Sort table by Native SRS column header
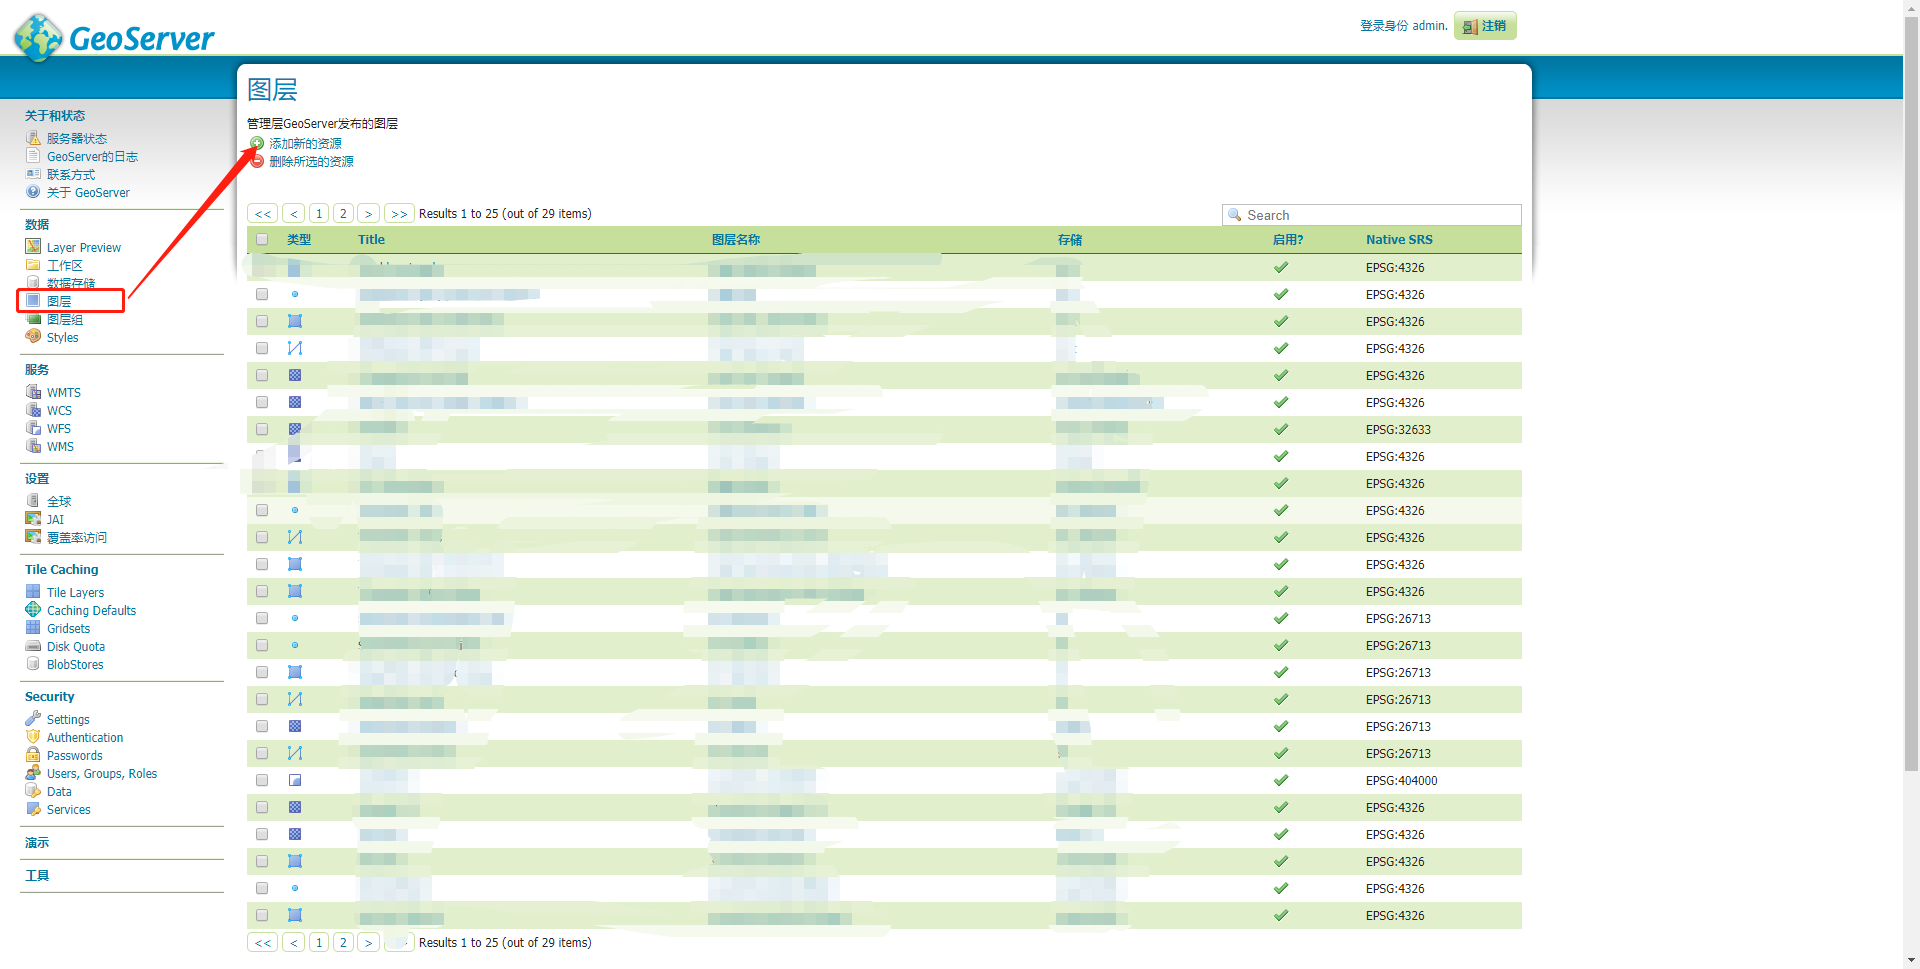 click(1399, 239)
